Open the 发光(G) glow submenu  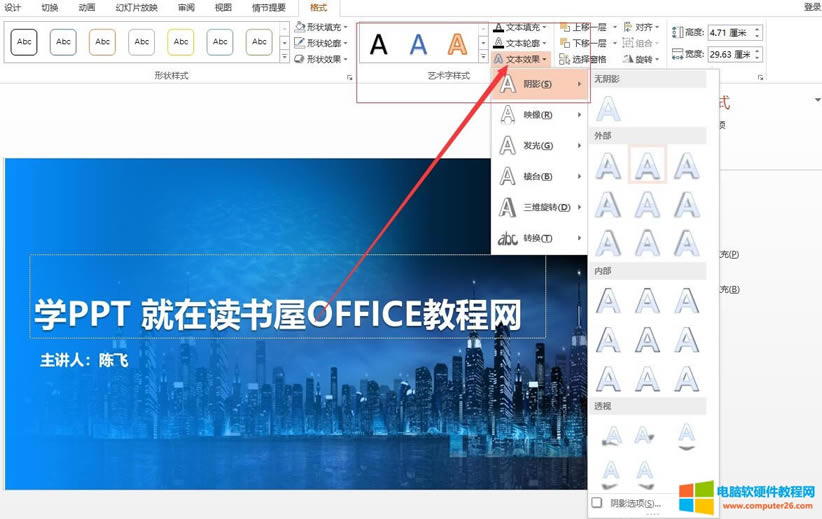coord(539,145)
